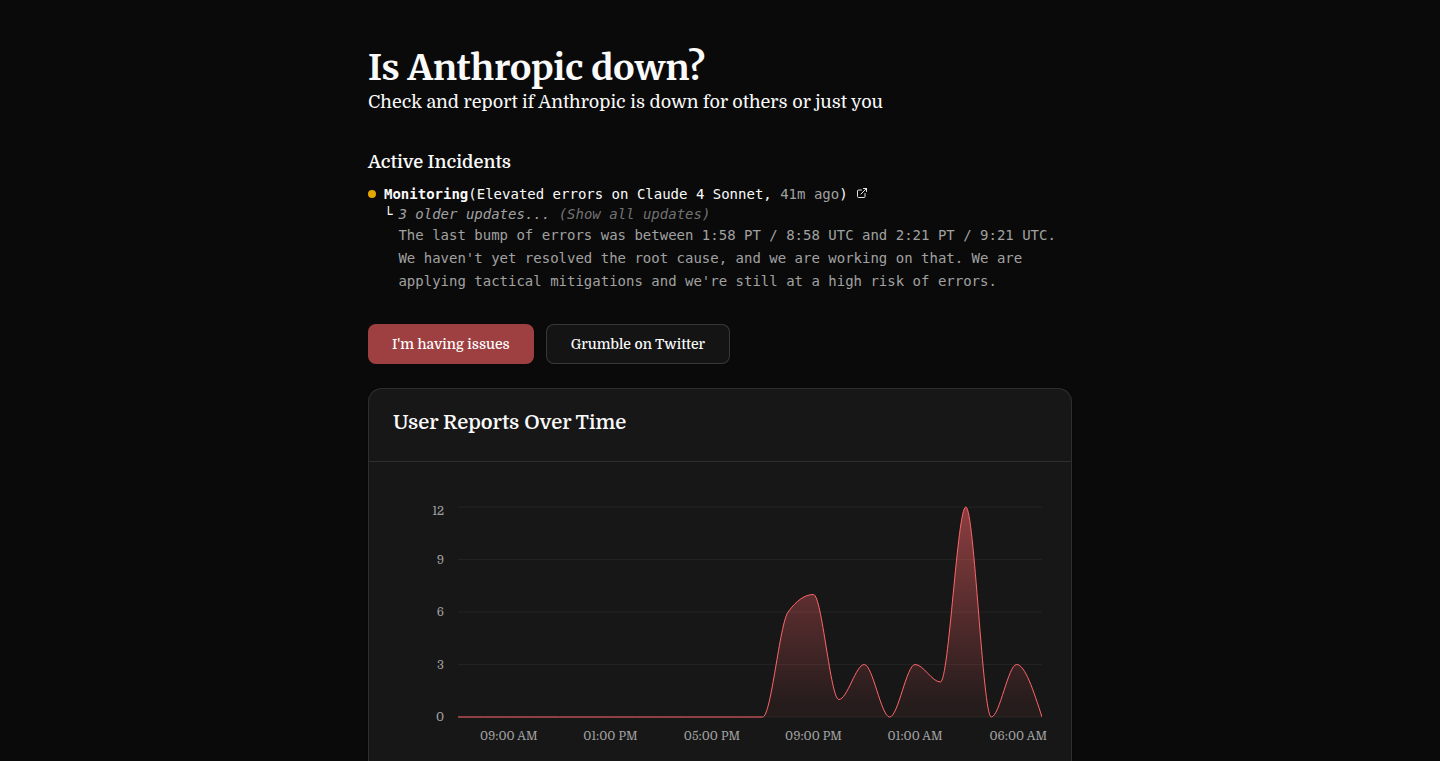Viewport: 1440px width, 761px height.
Task: Open the incident external link icon
Action: coord(863,193)
